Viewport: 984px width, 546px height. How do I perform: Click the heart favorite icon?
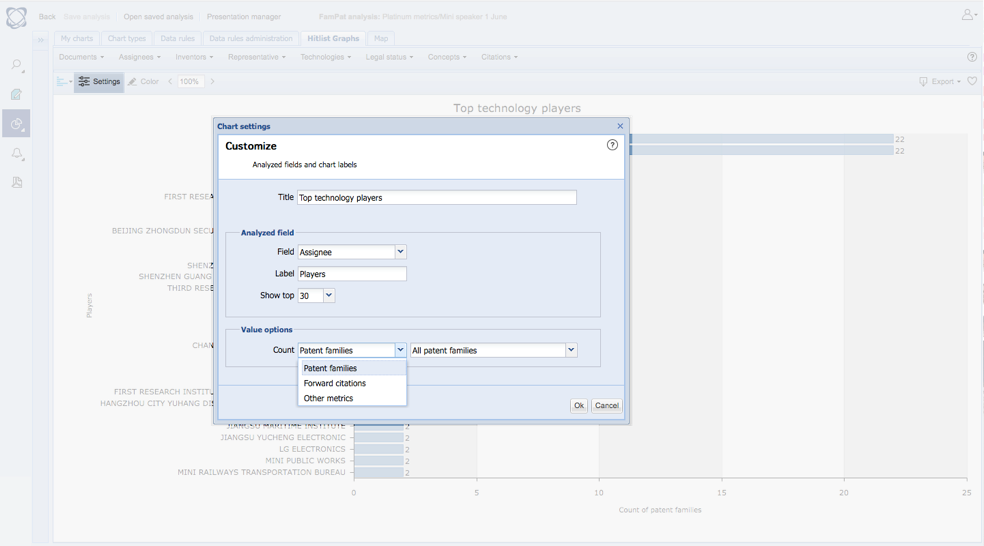pyautogui.click(x=971, y=82)
